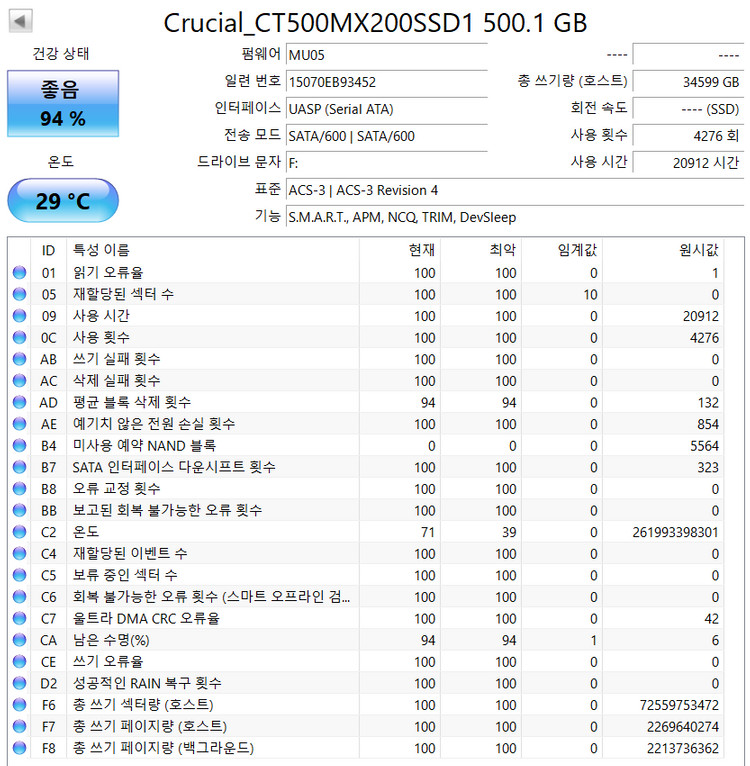
Task: Click the status dot for attribute B4
Action: pyautogui.click(x=20, y=446)
